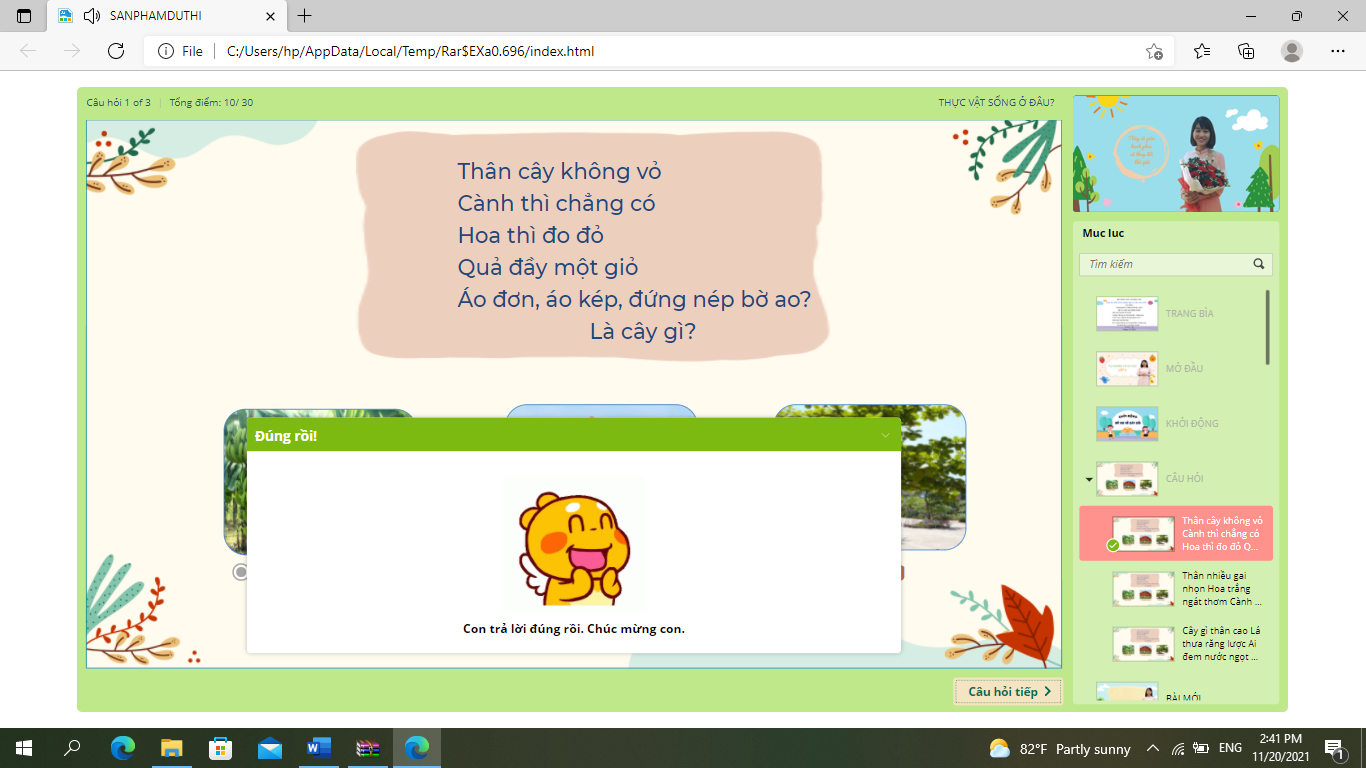
Task: Add this page to favorites
Action: click(1154, 51)
